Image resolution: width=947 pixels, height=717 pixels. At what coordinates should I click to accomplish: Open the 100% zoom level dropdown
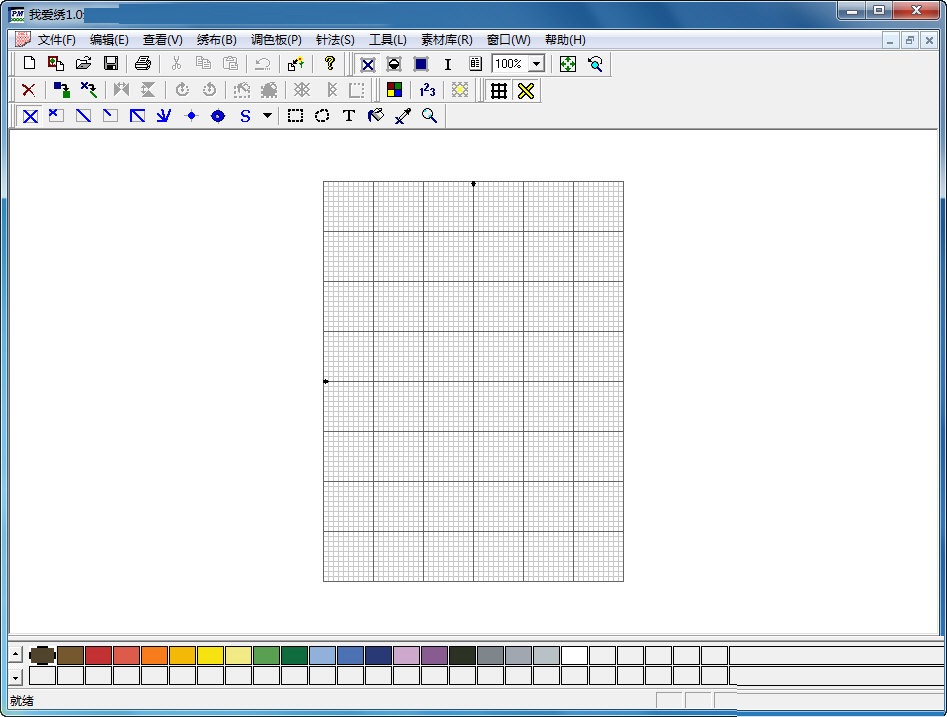pyautogui.click(x=536, y=64)
